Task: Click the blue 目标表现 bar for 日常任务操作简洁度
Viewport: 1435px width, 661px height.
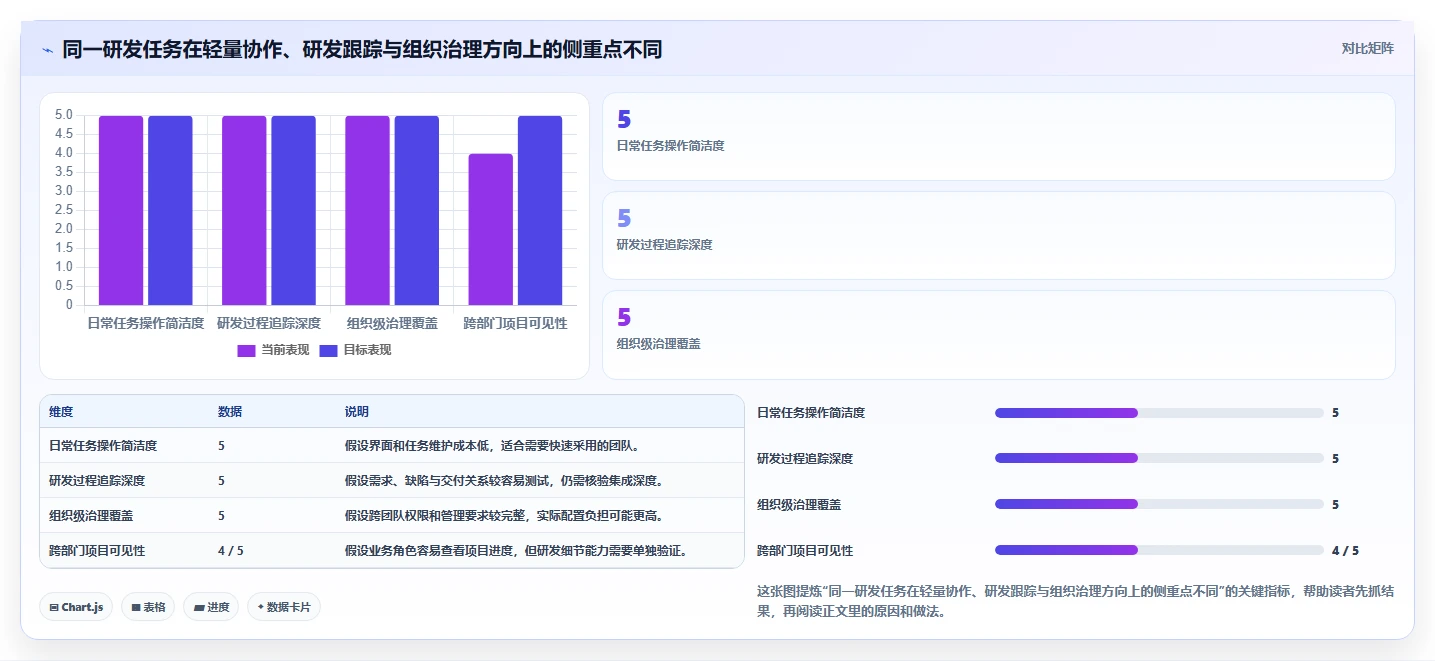Action: click(170, 210)
